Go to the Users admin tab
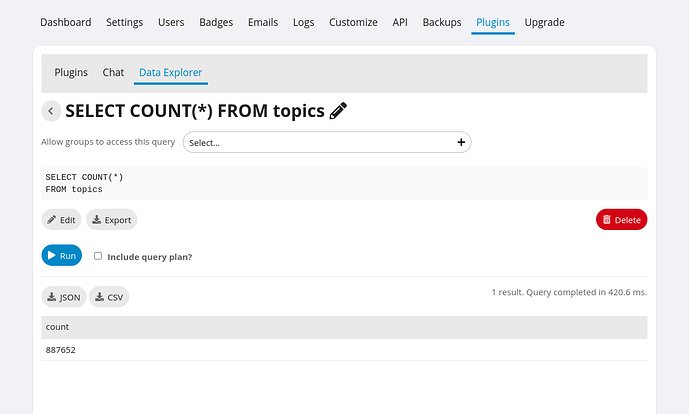This screenshot has height=414, width=689. click(x=171, y=22)
